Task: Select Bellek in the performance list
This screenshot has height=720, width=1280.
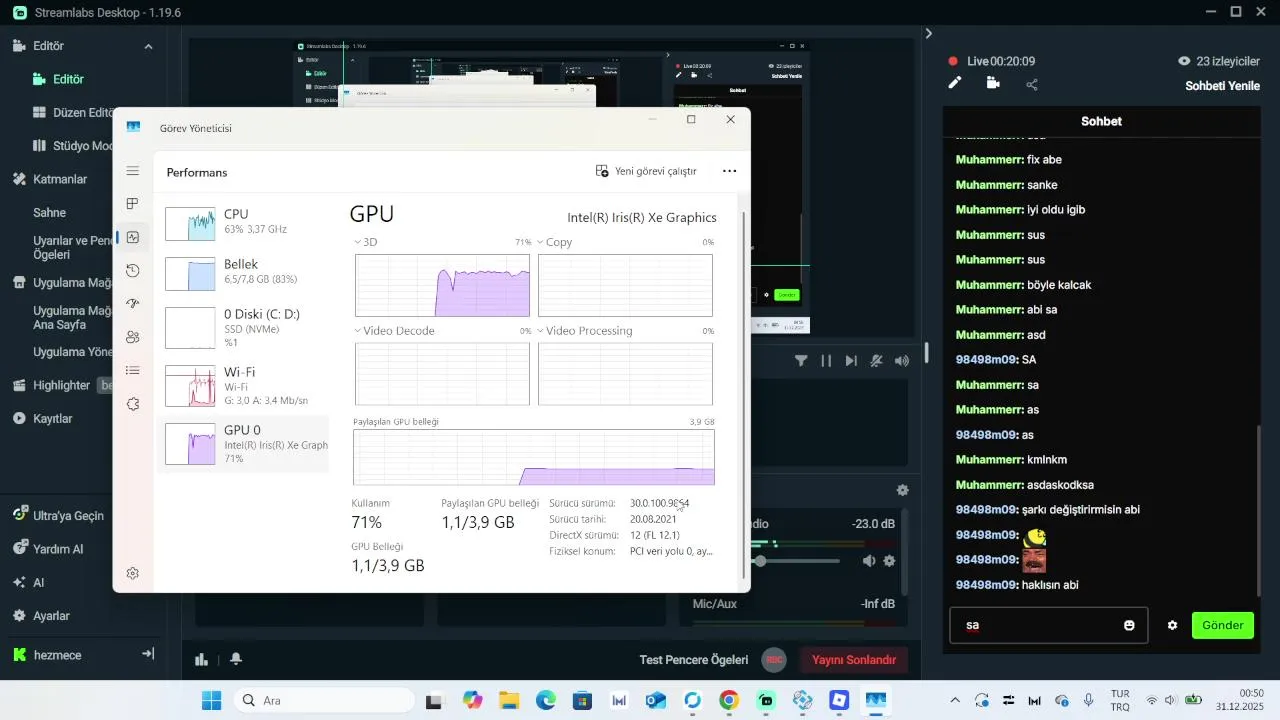Action: [x=244, y=272]
